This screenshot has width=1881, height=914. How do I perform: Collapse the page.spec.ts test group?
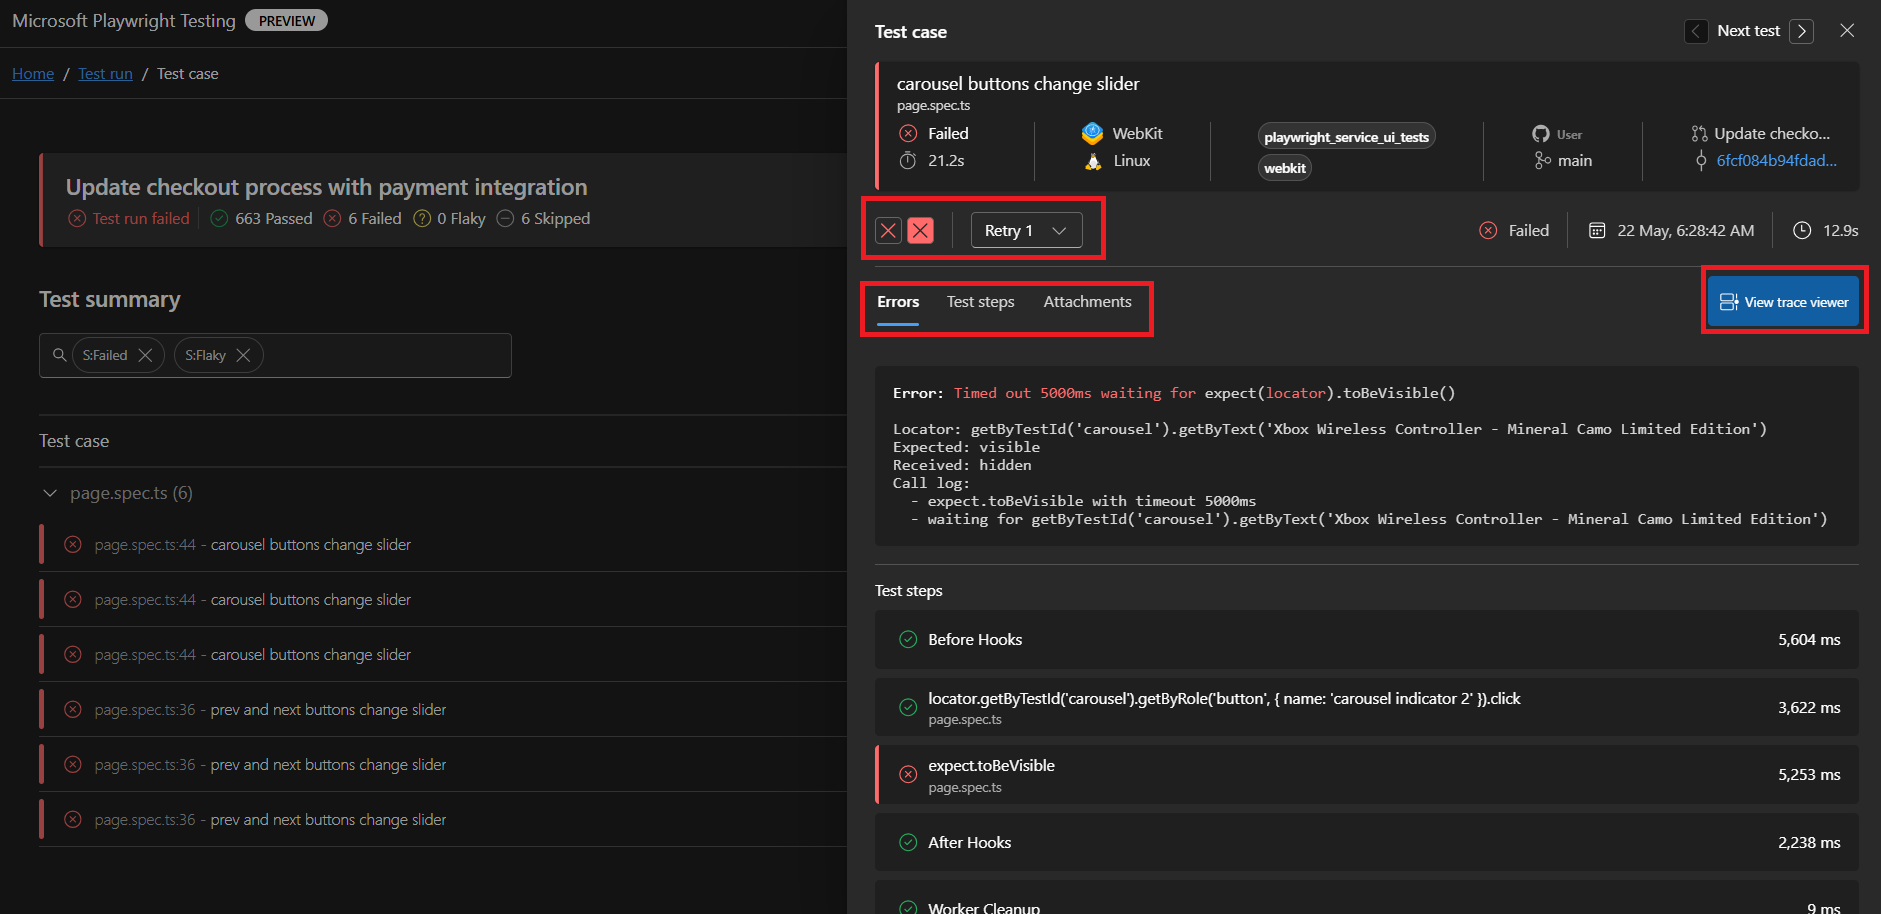click(50, 492)
